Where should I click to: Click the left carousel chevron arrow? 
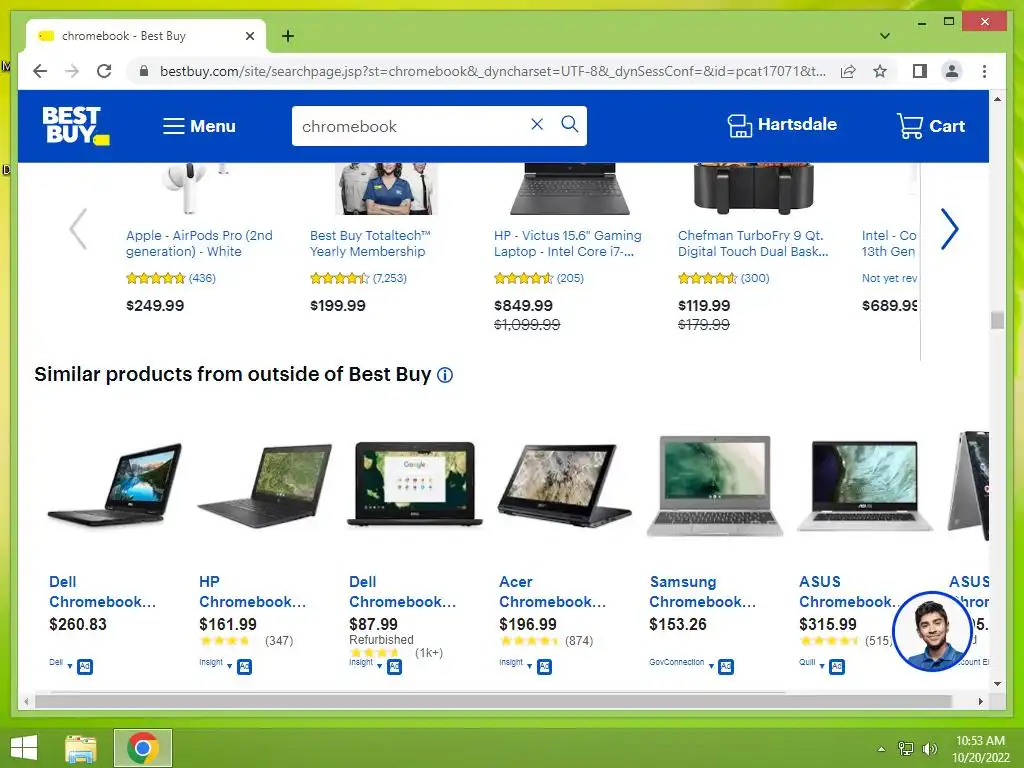coord(78,229)
